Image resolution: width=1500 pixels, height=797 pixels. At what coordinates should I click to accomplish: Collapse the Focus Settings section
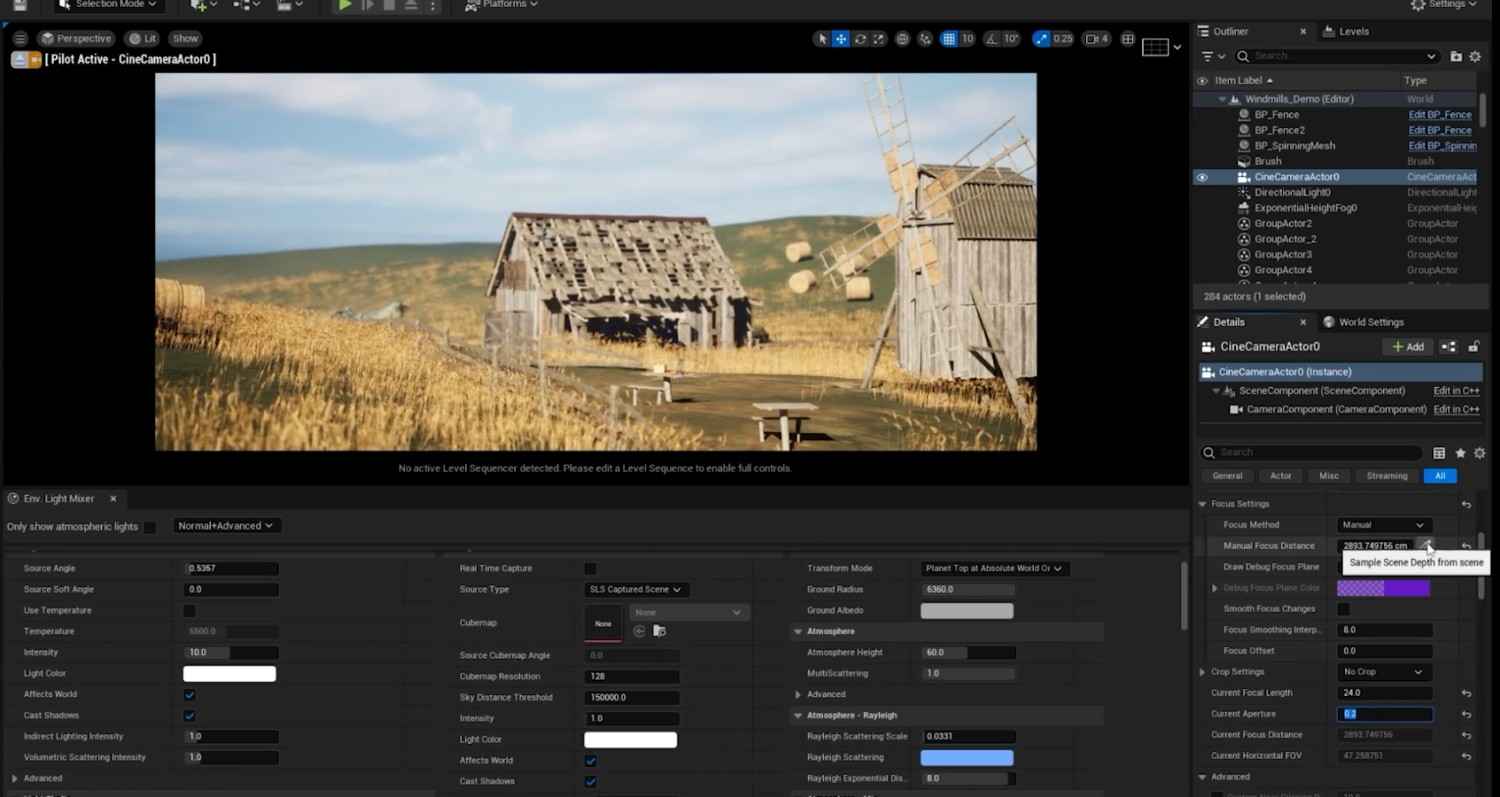tap(1202, 504)
